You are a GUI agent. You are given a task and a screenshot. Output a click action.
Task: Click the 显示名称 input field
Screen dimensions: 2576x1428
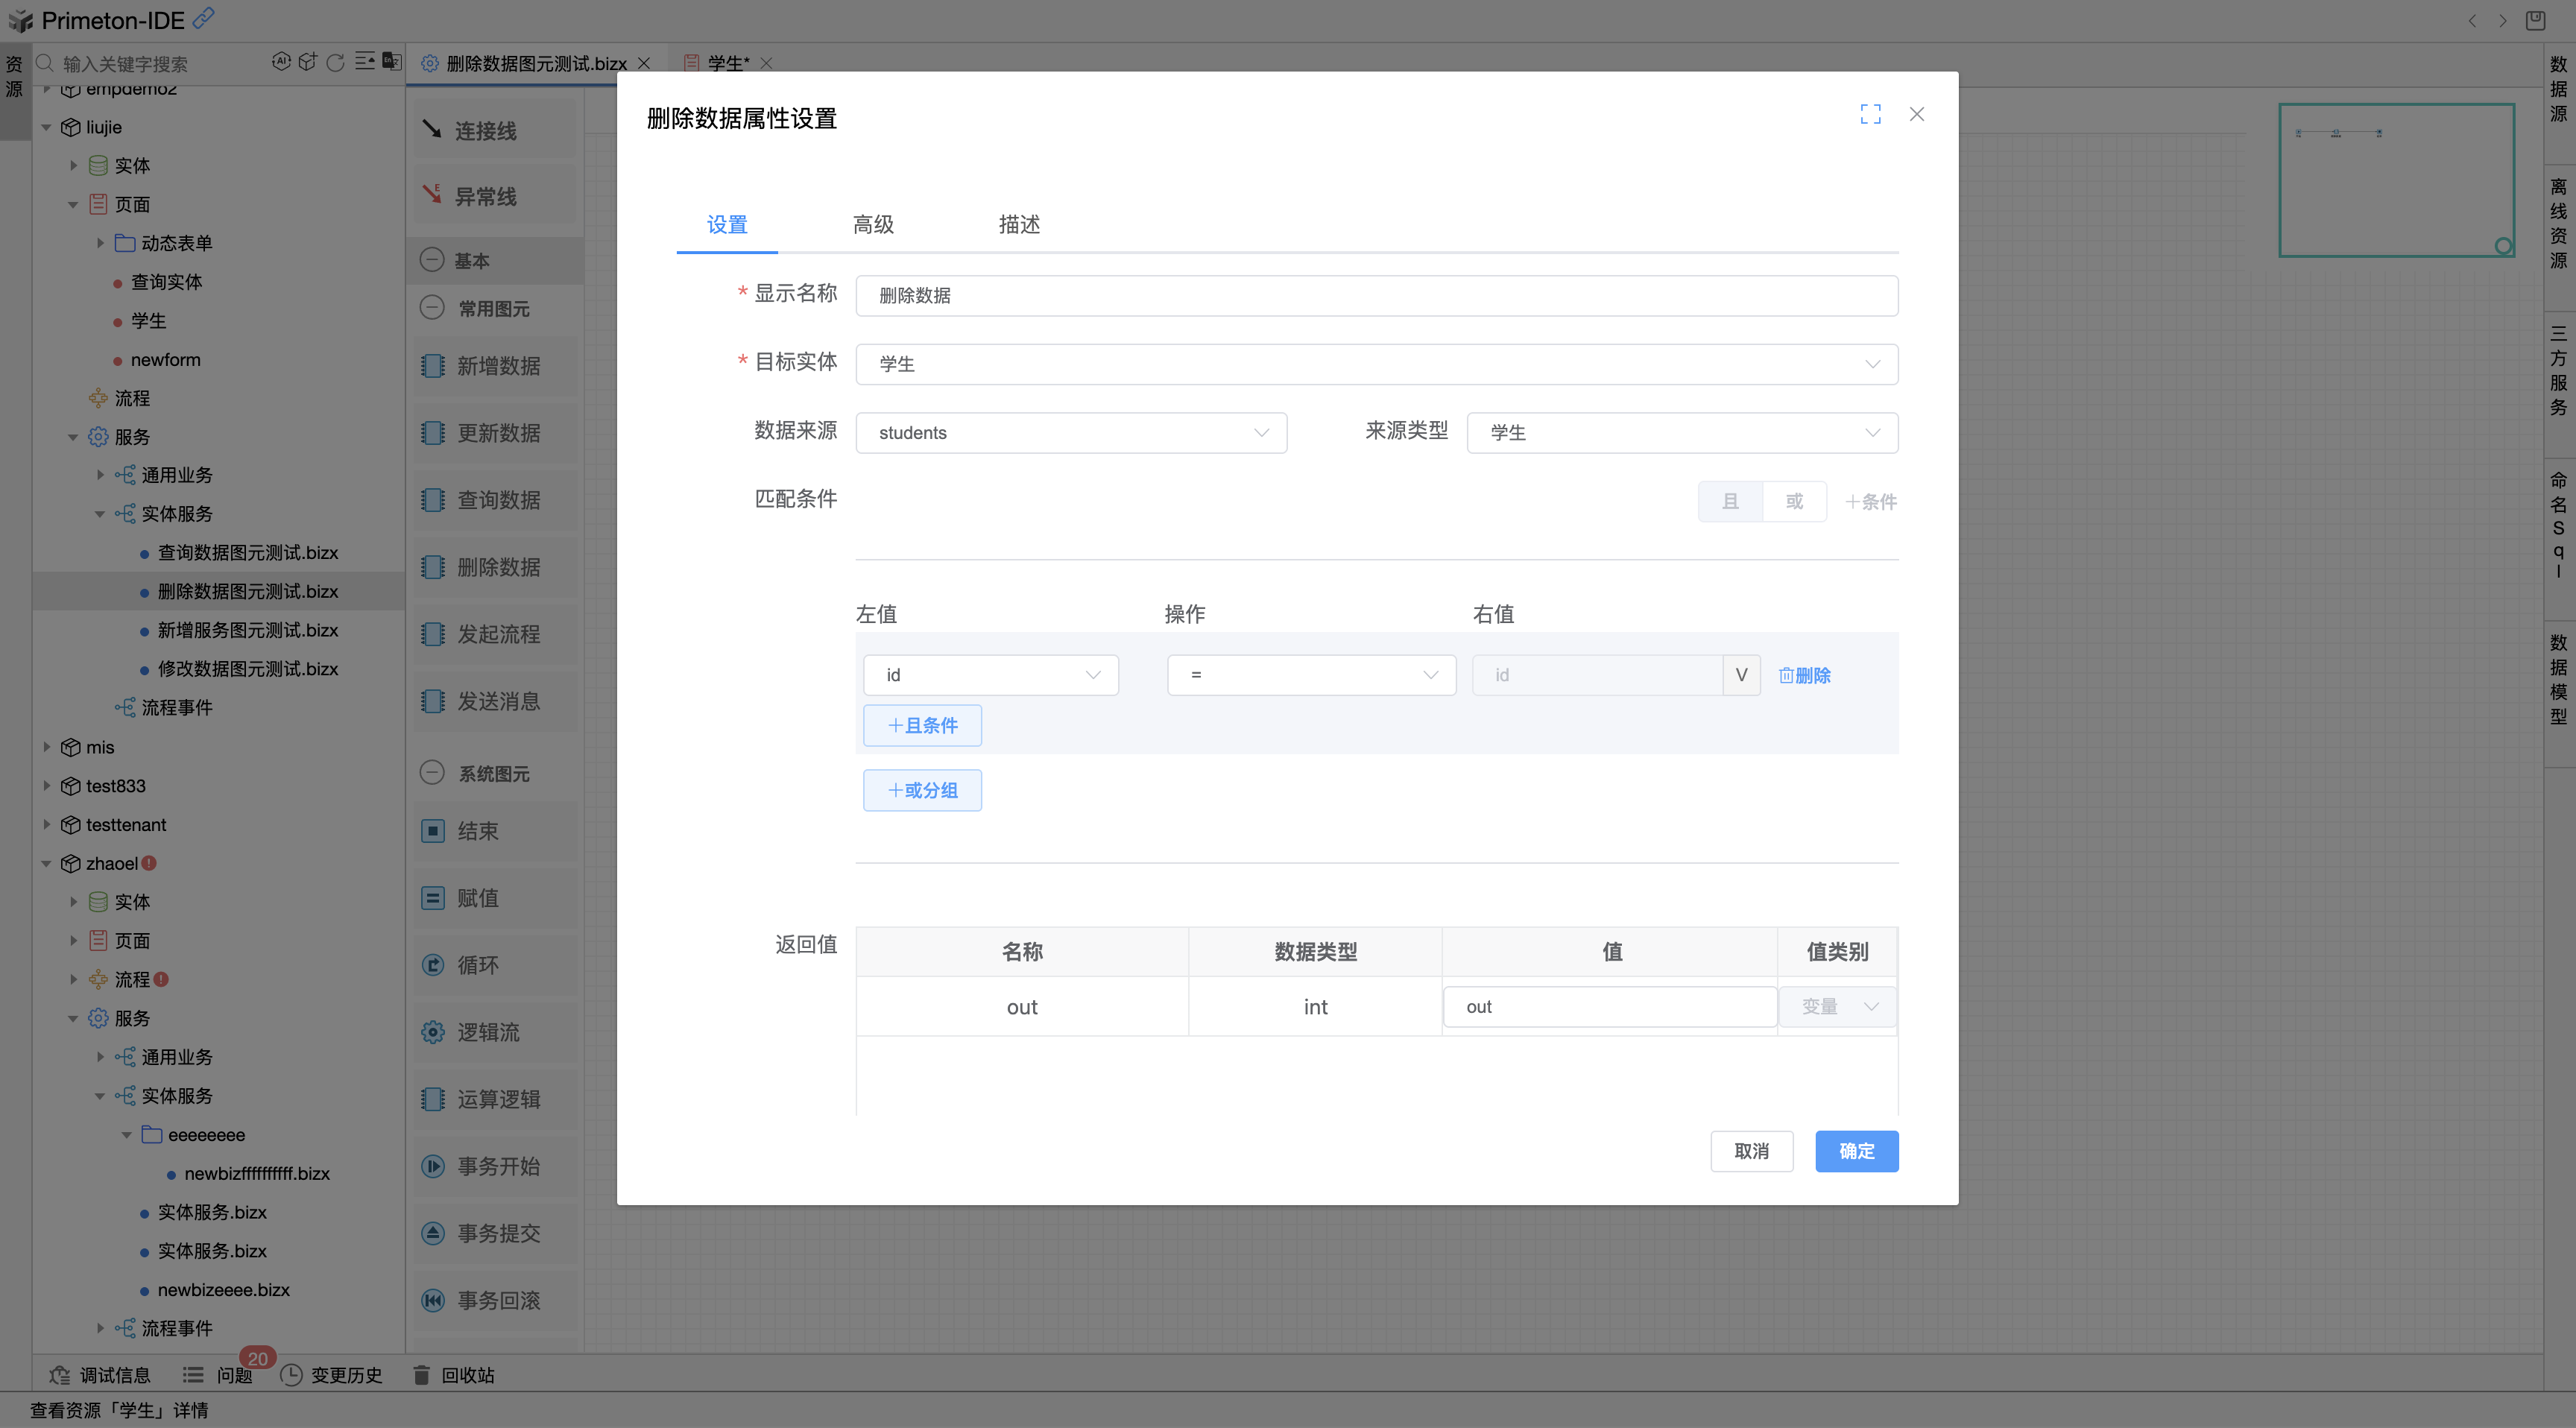1376,296
